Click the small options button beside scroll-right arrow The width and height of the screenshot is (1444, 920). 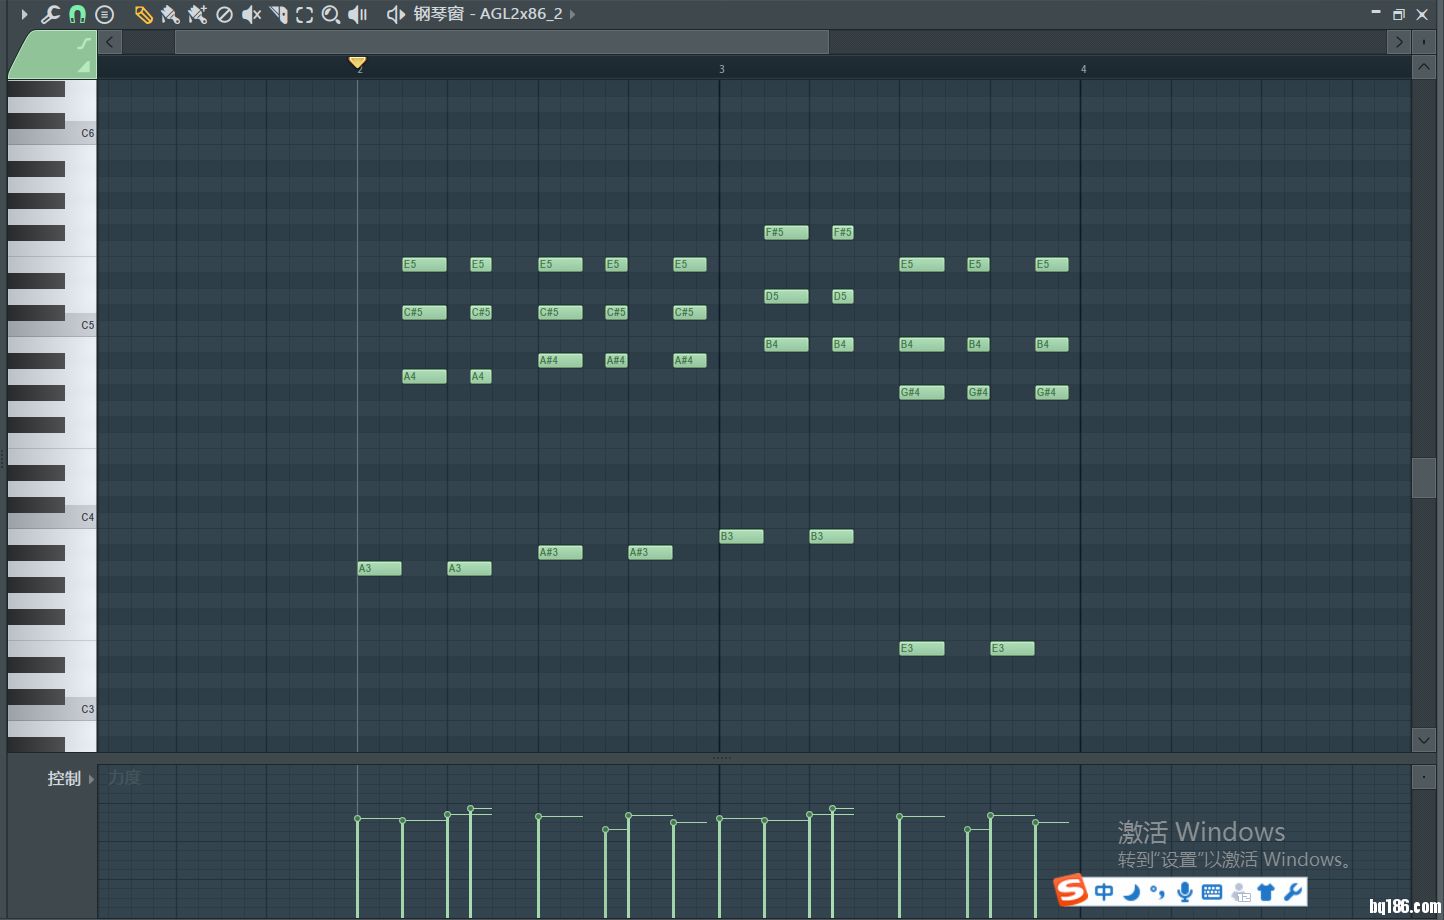[1423, 42]
